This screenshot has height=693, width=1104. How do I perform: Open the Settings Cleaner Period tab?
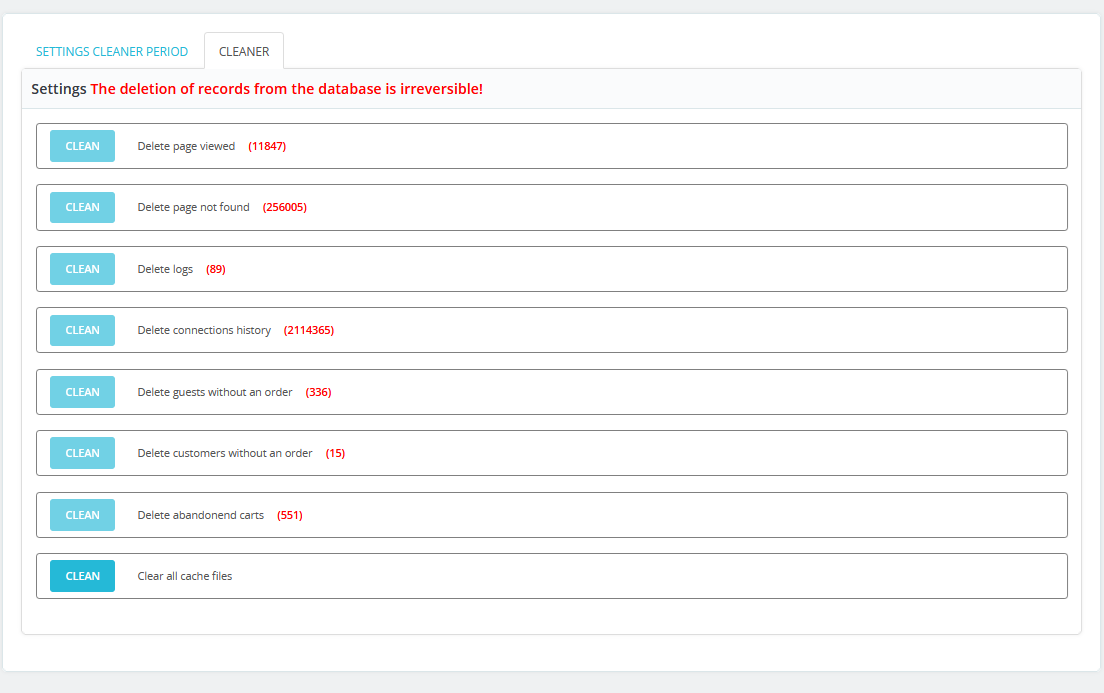[x=112, y=51]
